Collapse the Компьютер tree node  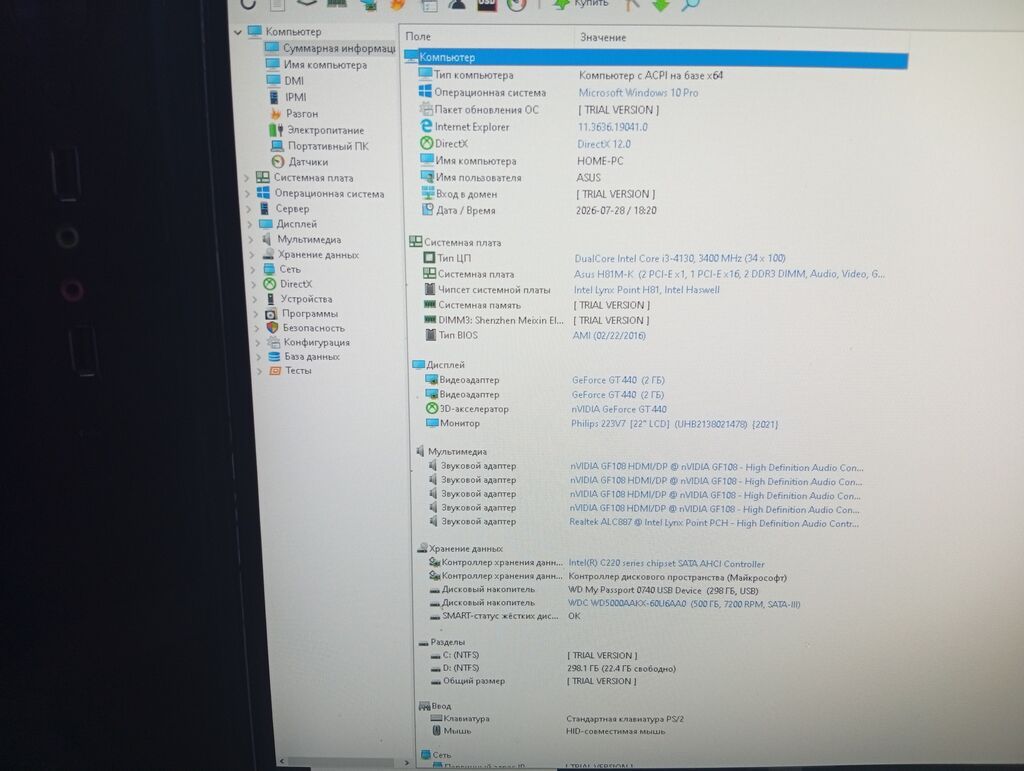238,31
